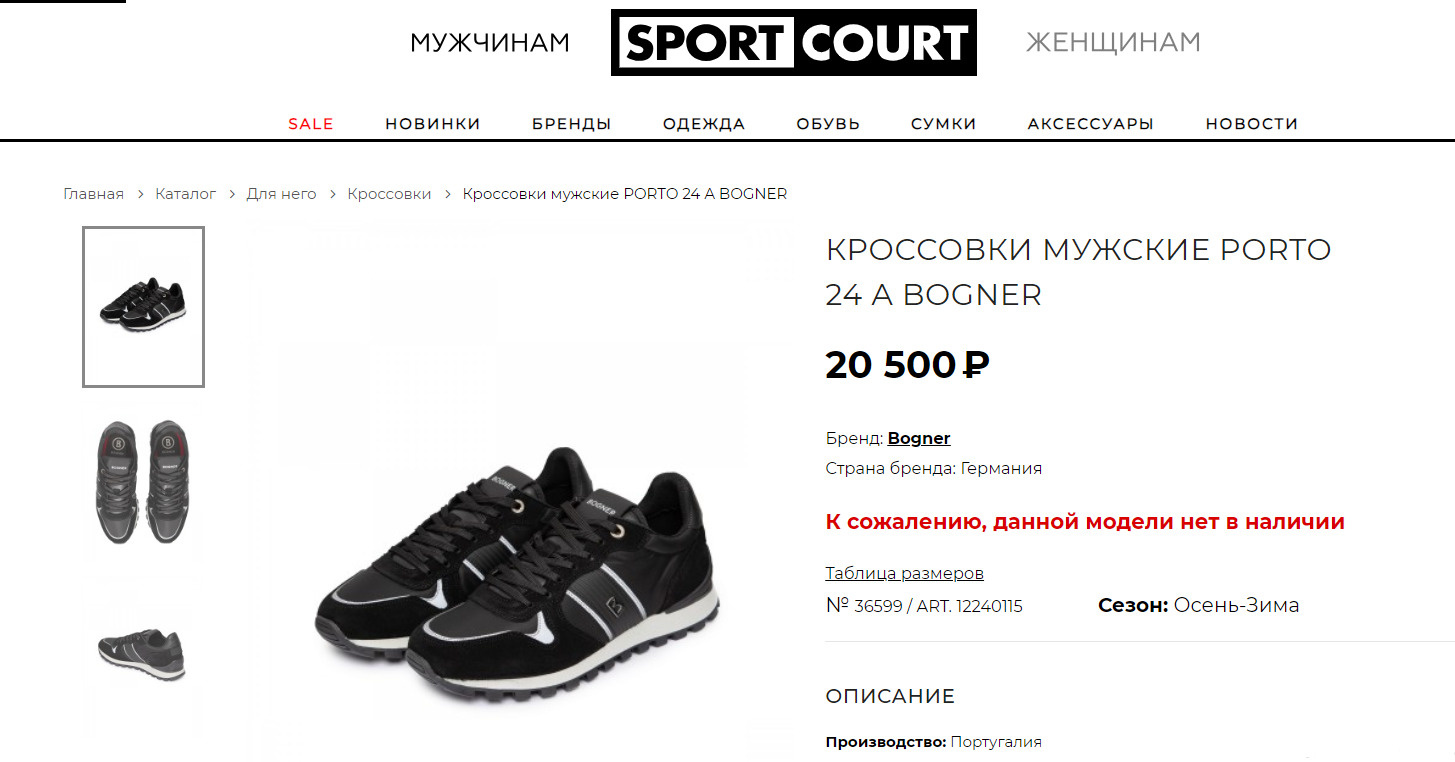View the single side-view sneaker thumbnail
Image resolution: width=1455 pixels, height=762 pixels.
[143, 654]
